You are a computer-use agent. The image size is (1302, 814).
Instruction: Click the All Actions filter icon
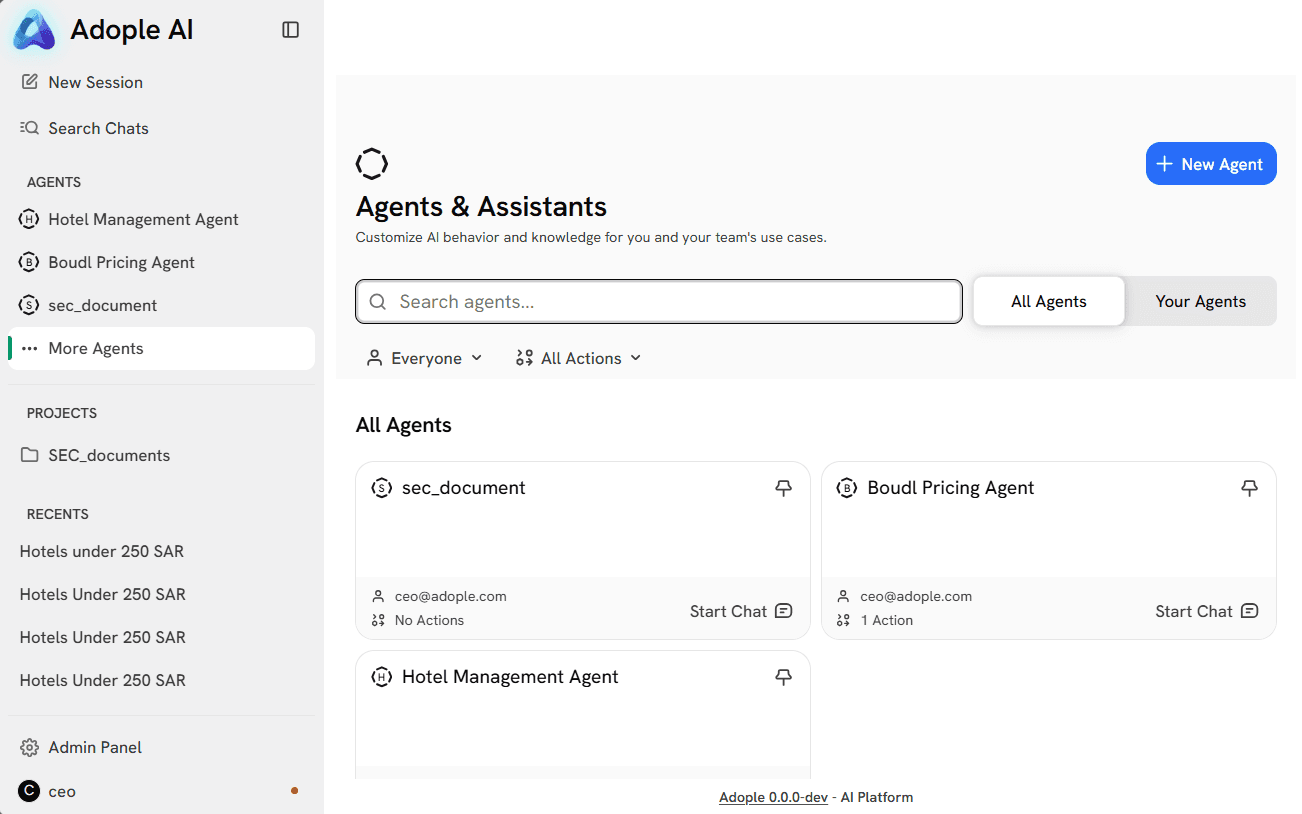524,358
